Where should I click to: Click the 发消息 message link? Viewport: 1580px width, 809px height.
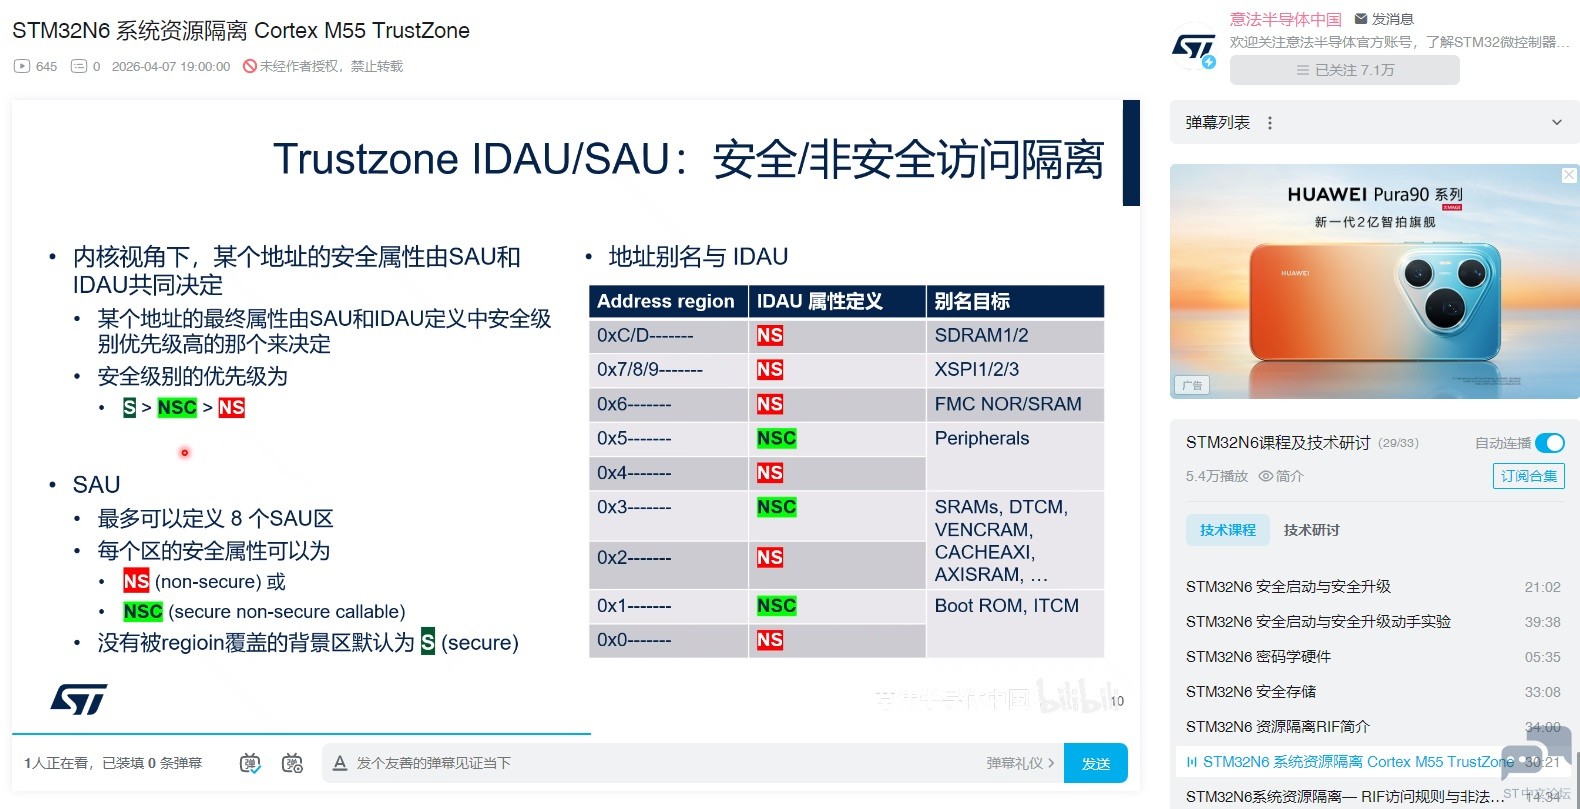pyautogui.click(x=1392, y=19)
